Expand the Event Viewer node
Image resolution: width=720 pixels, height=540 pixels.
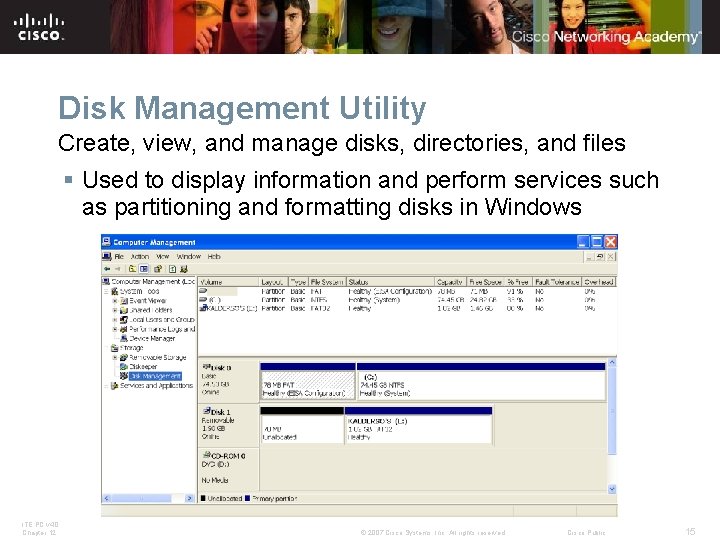point(115,301)
